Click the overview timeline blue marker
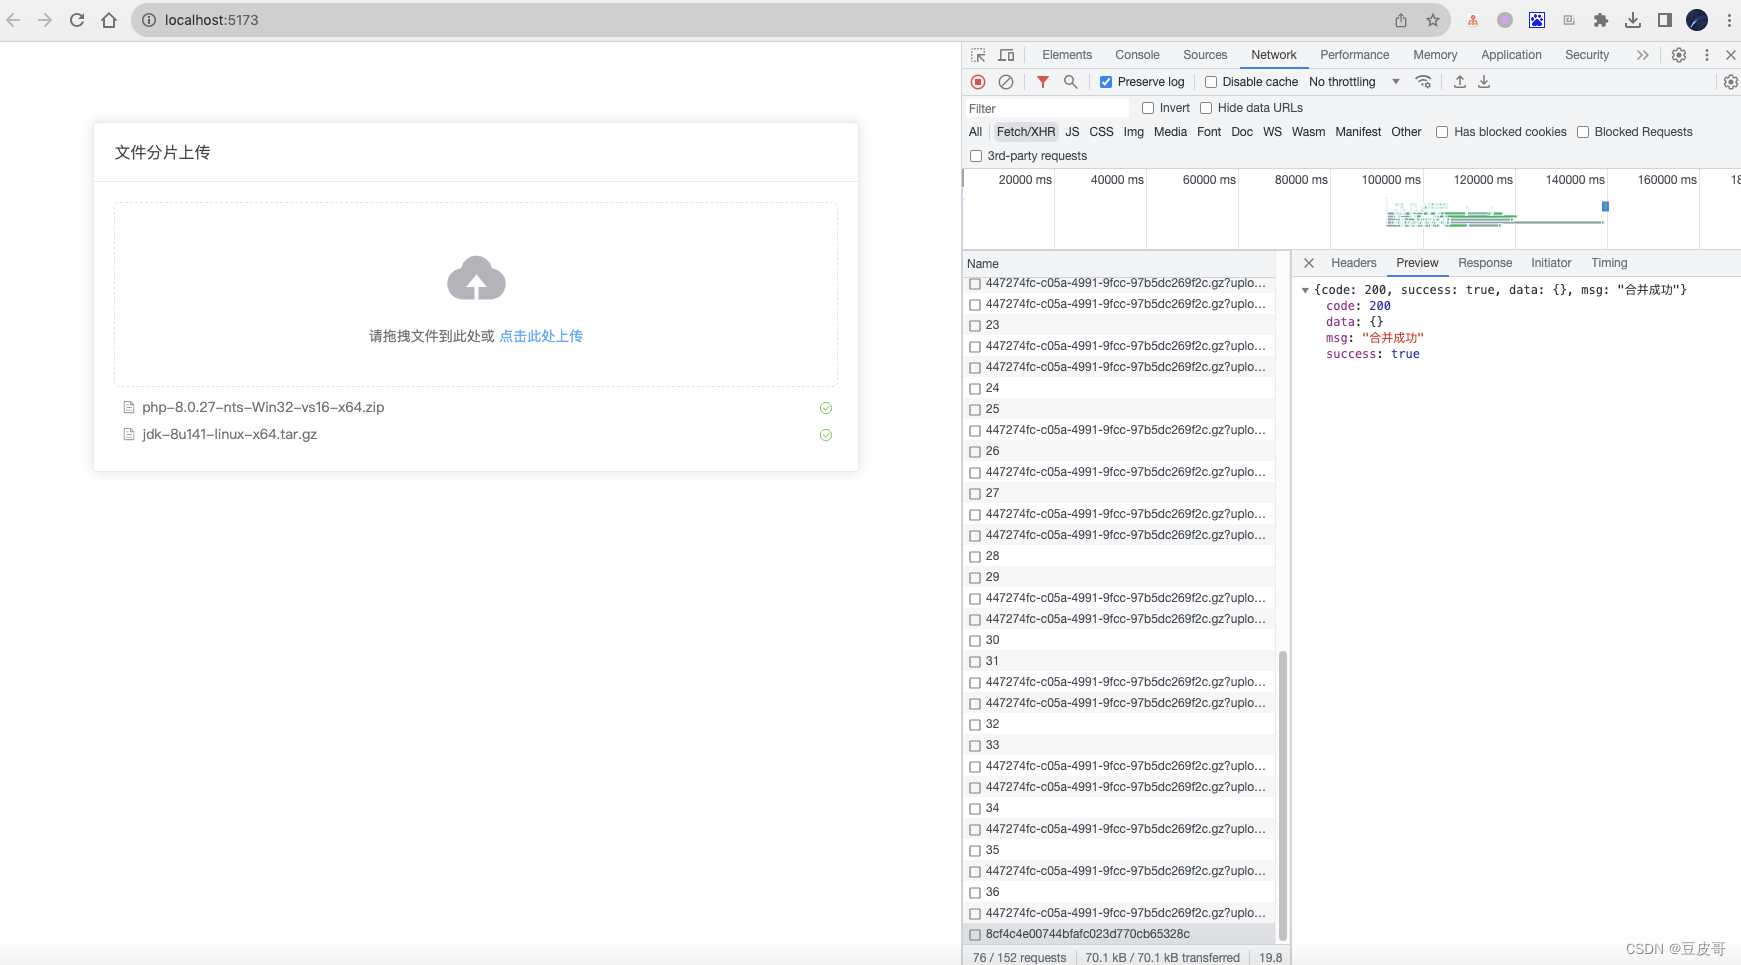Screen dimensions: 1741x965 (1605, 206)
